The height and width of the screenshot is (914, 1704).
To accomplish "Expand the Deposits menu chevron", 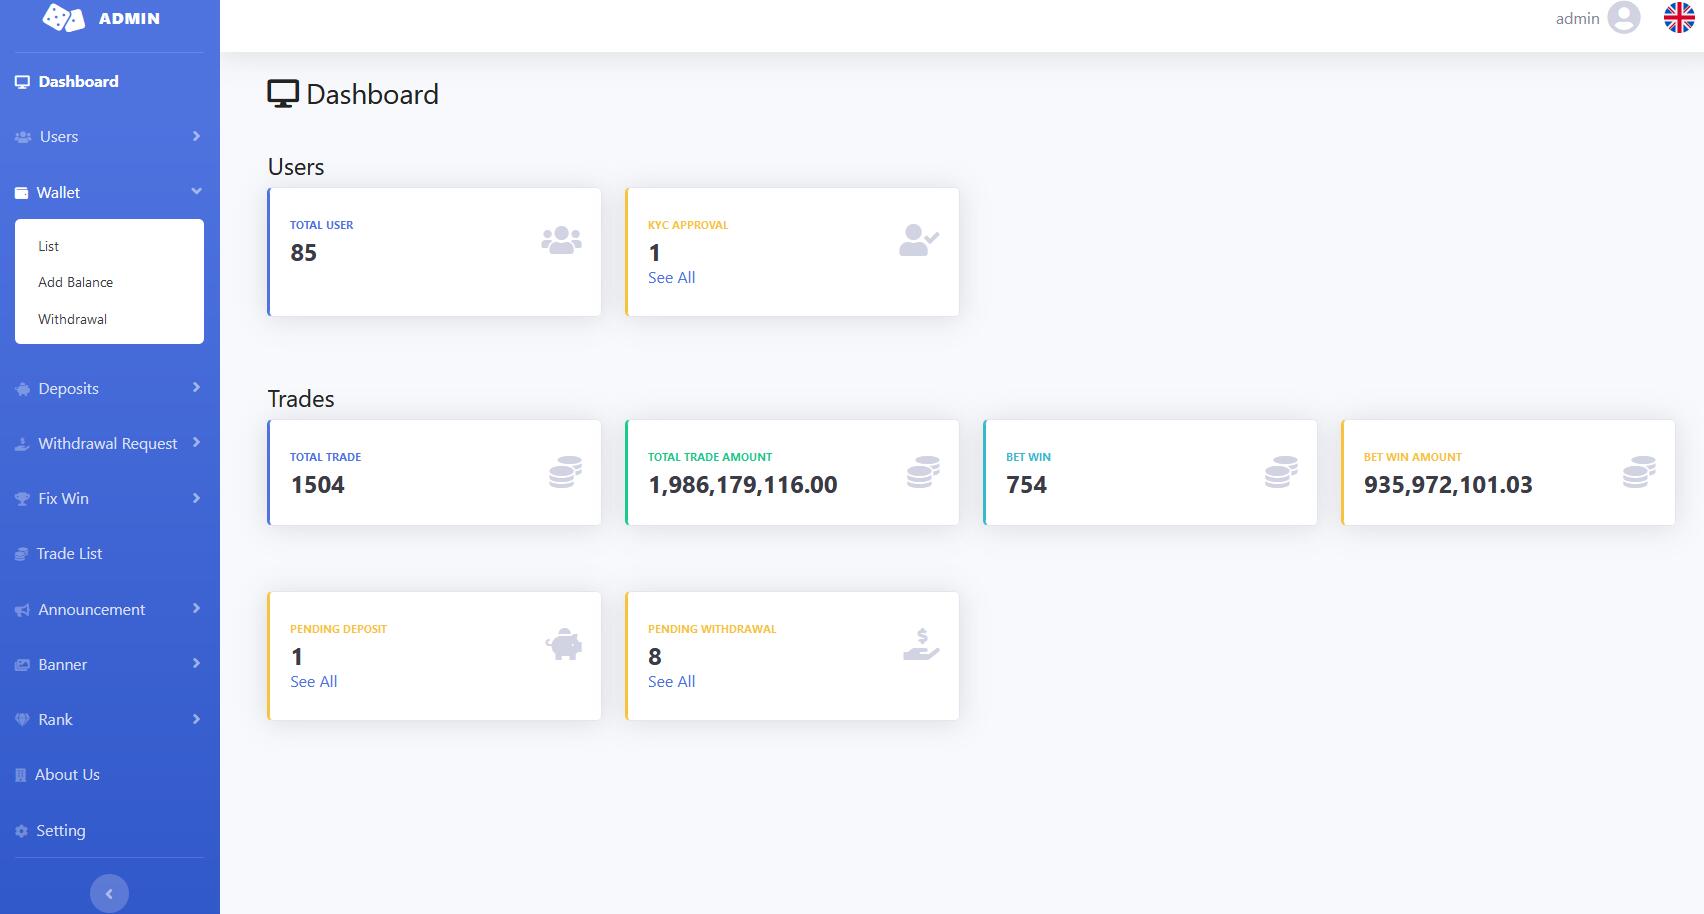I will click(196, 387).
